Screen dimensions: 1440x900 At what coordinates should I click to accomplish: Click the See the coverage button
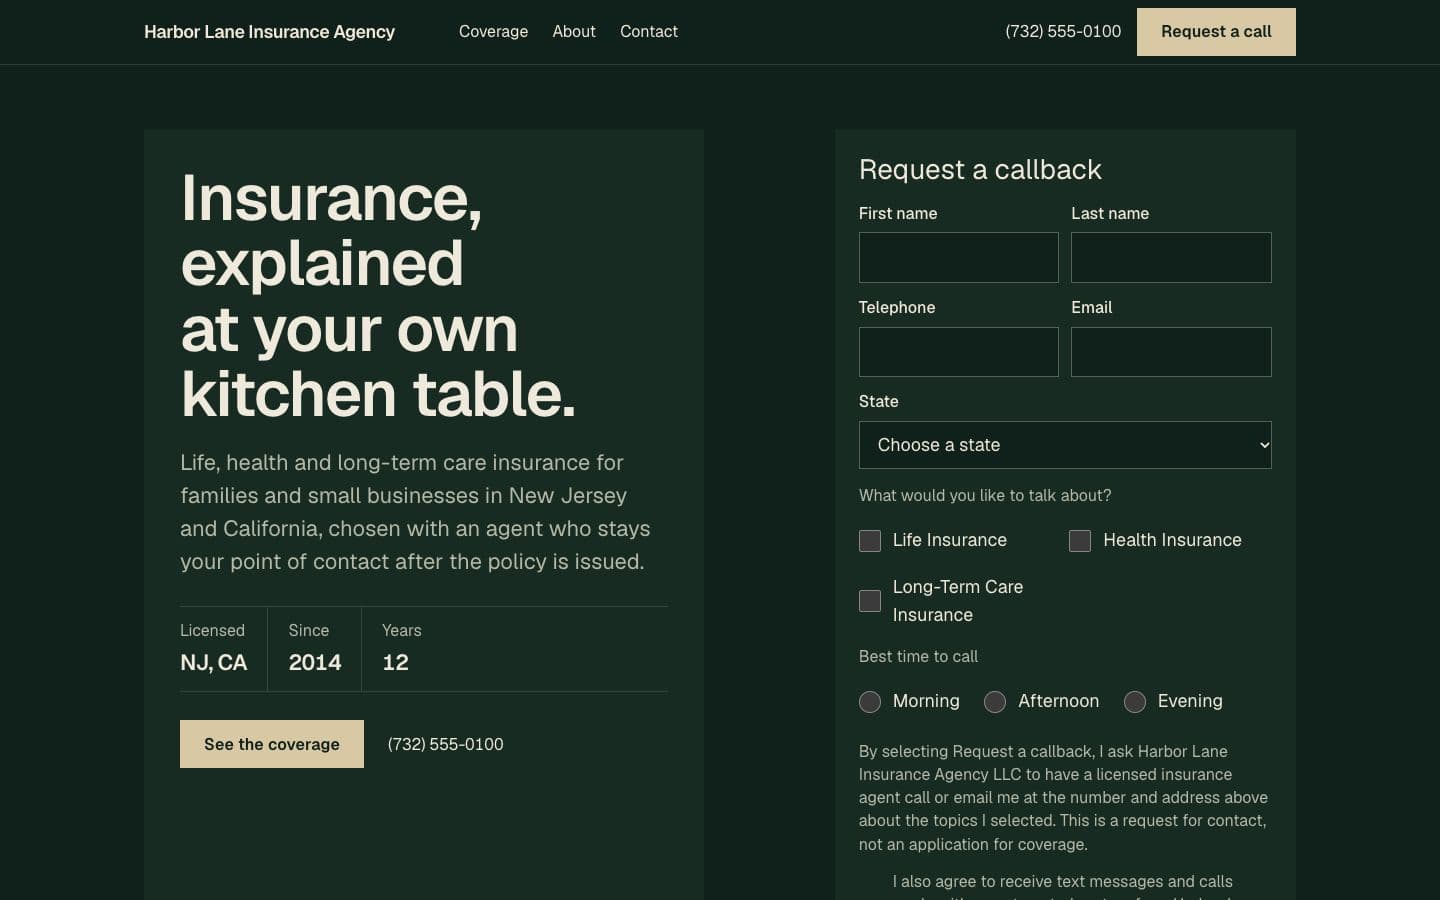tap(272, 744)
